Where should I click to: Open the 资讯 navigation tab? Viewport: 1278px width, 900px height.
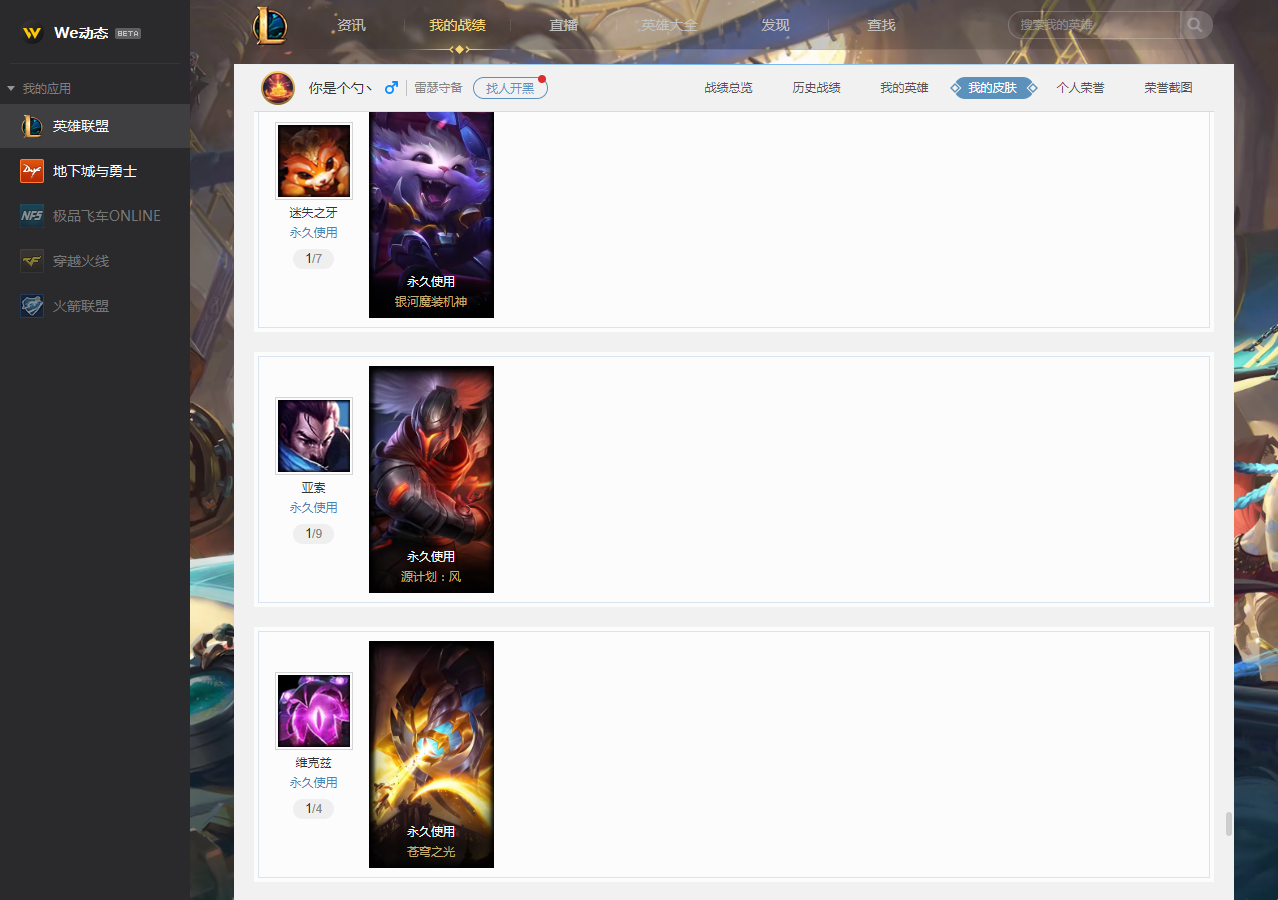point(352,25)
